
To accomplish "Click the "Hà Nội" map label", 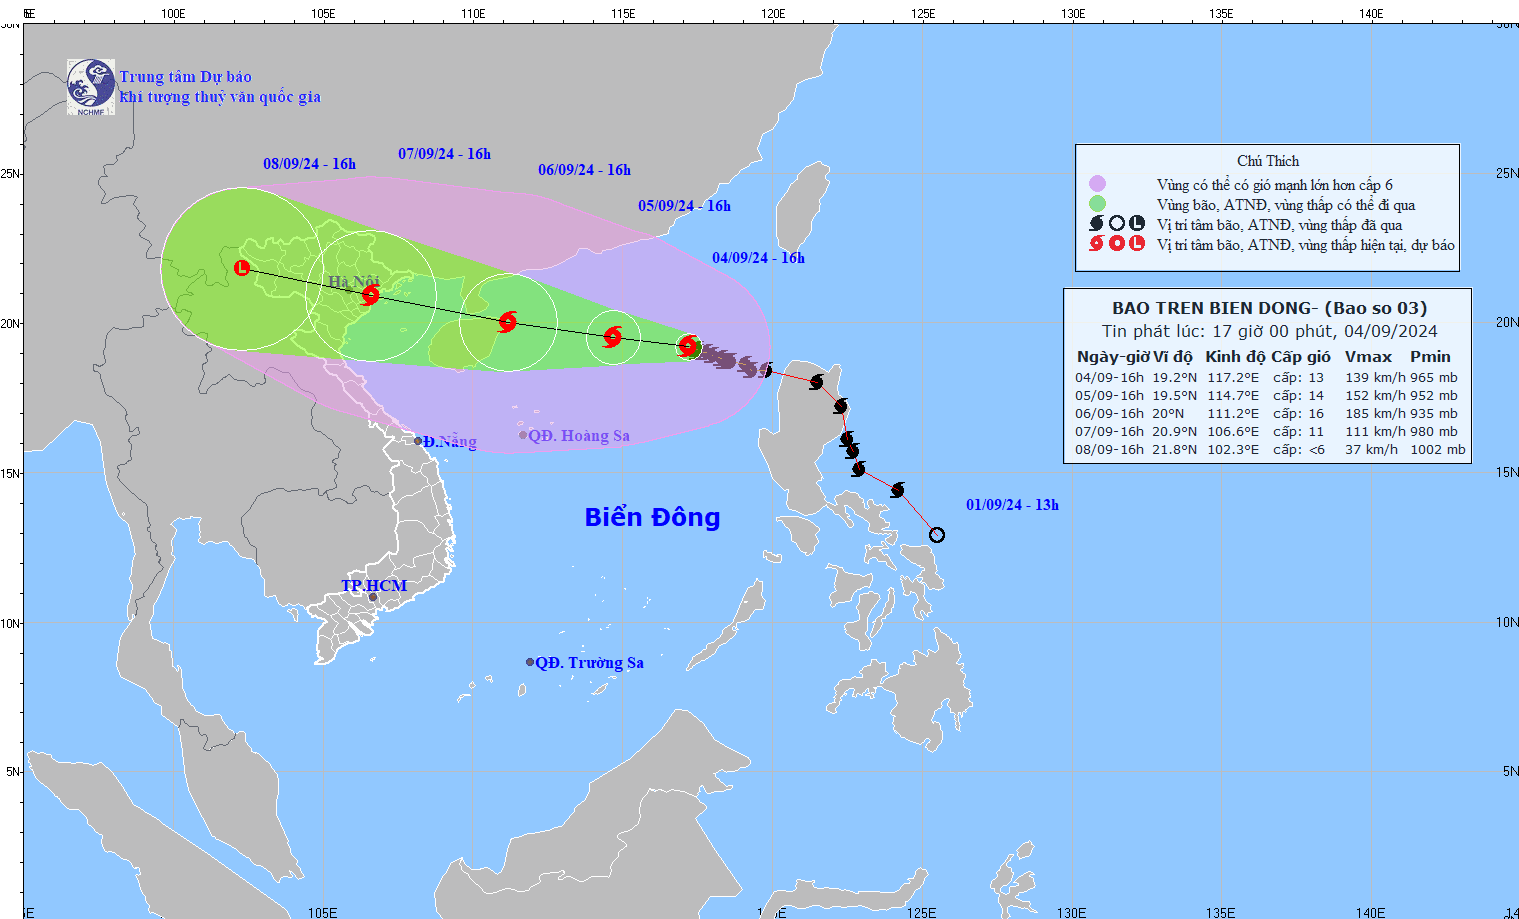I will tap(354, 282).
